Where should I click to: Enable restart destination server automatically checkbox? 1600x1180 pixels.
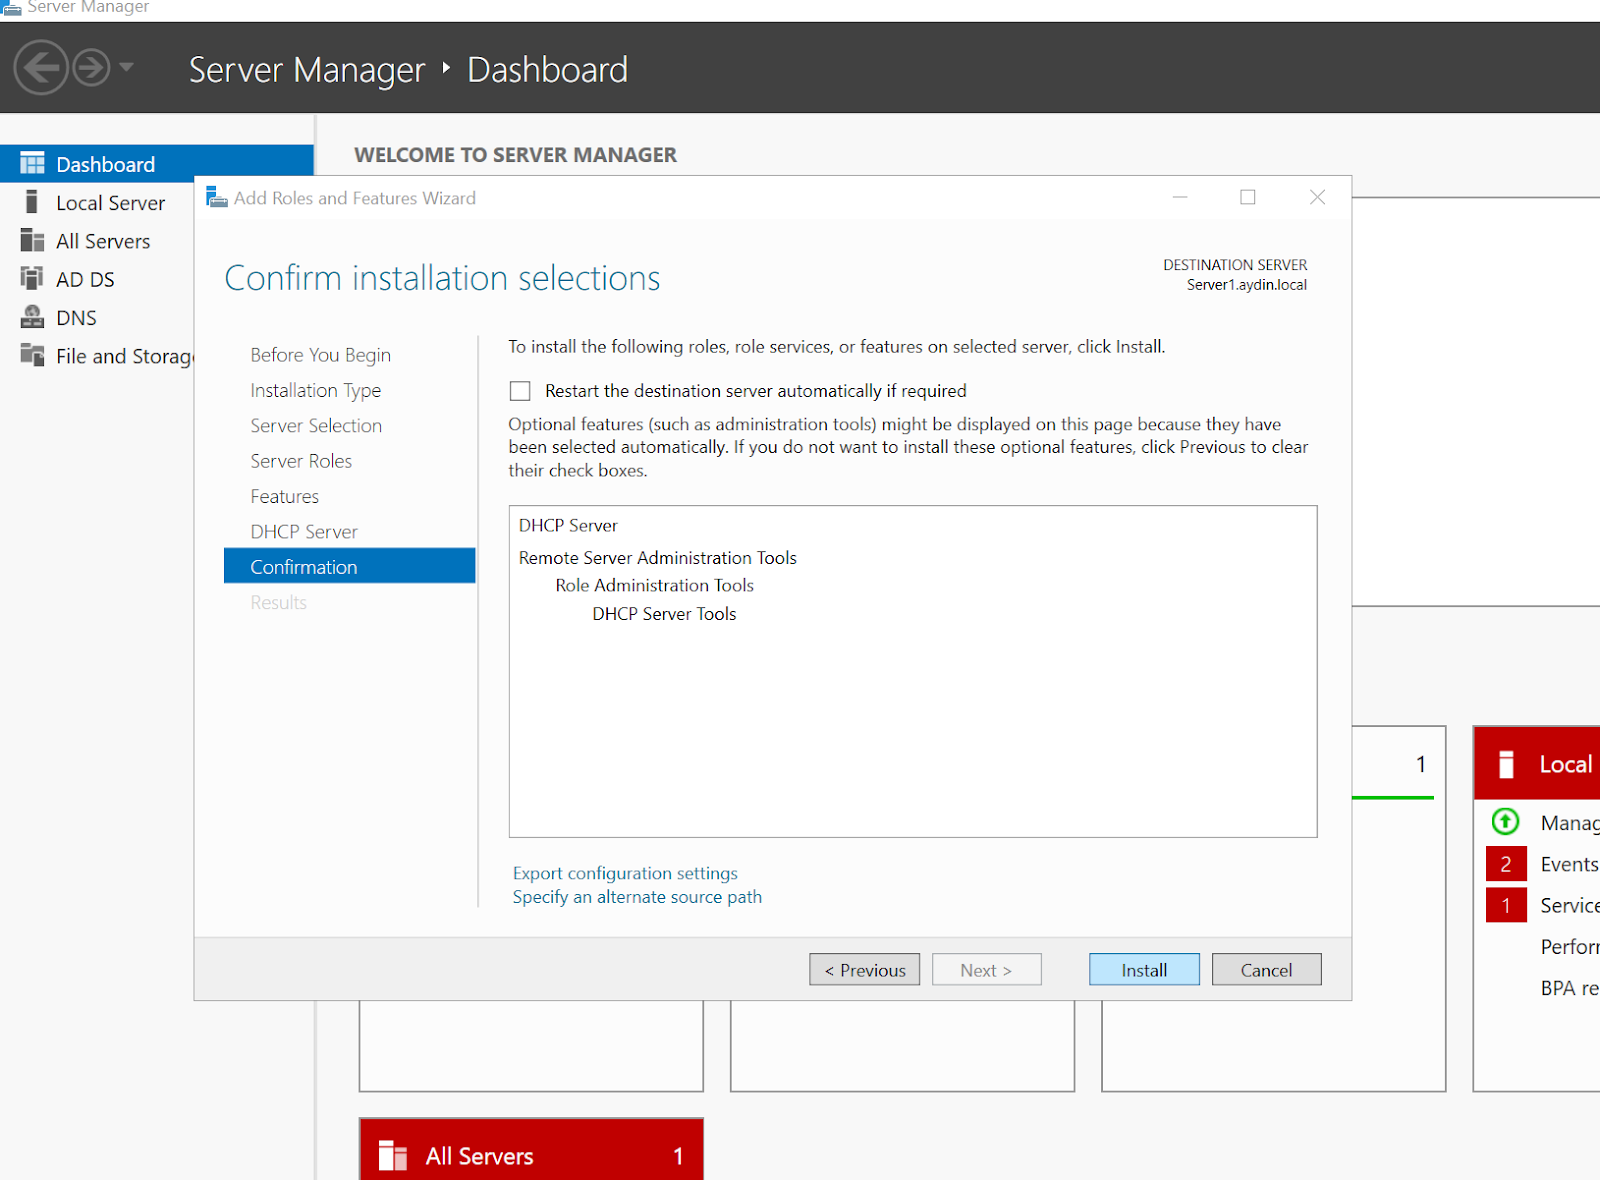pyautogui.click(x=520, y=391)
